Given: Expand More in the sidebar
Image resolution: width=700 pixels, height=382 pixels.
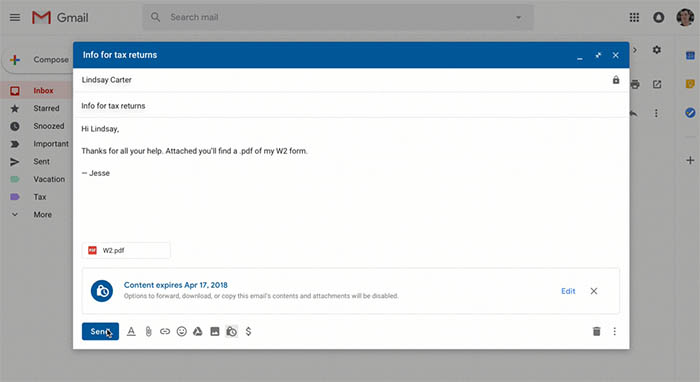Looking at the screenshot, I should point(42,215).
